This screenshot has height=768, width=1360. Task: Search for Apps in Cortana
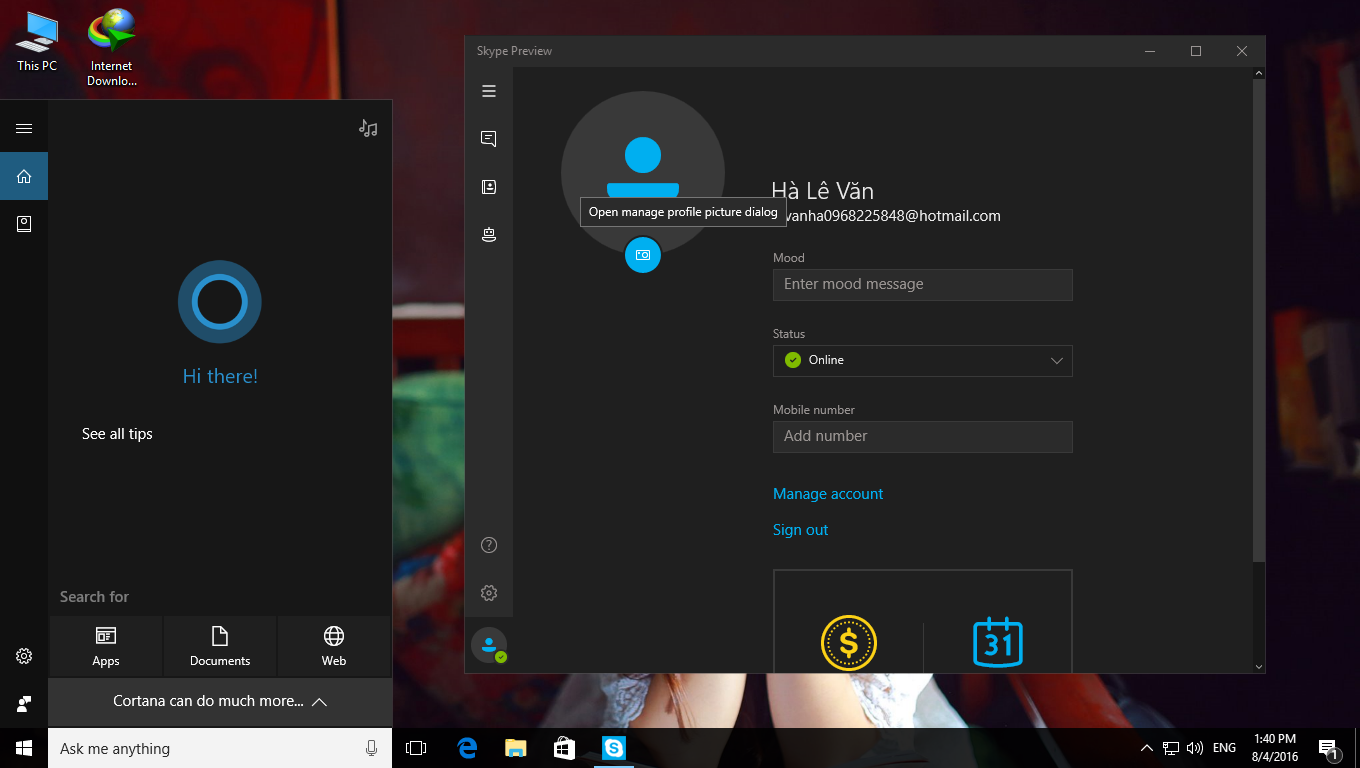(x=106, y=647)
